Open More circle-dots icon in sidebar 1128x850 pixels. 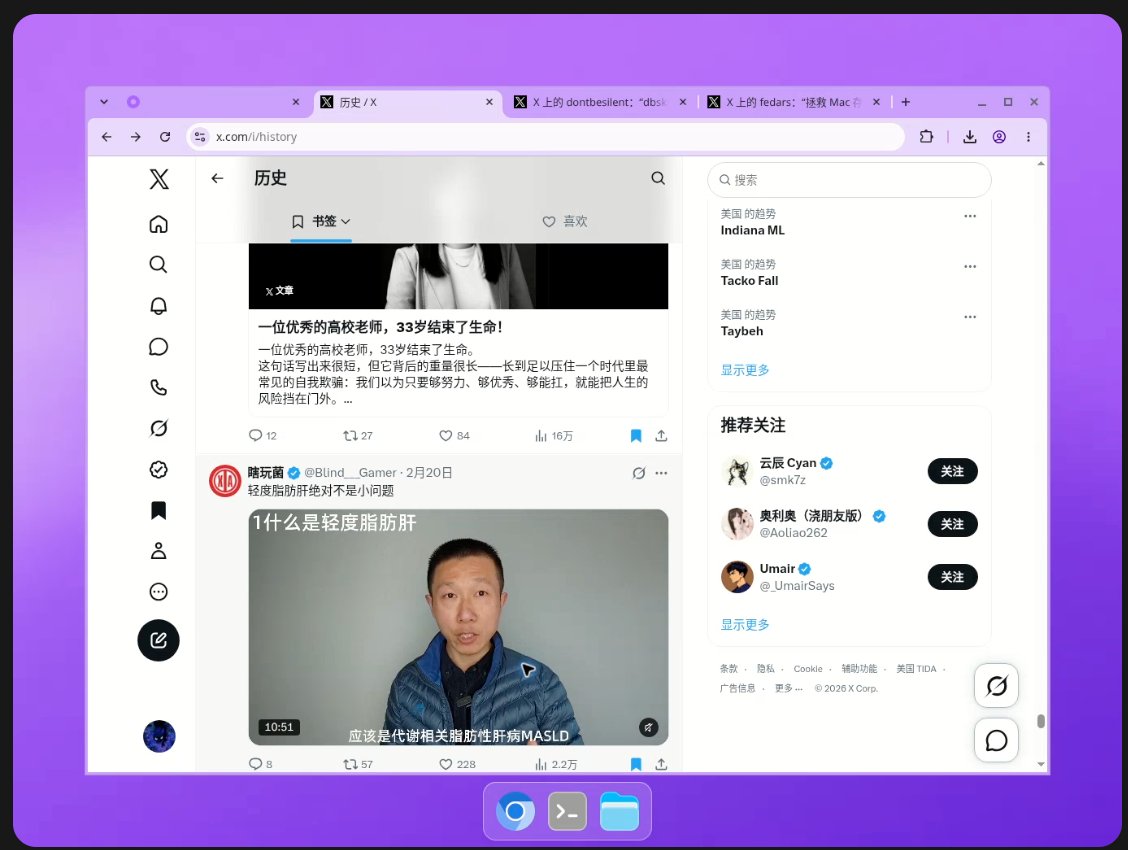[x=158, y=592]
